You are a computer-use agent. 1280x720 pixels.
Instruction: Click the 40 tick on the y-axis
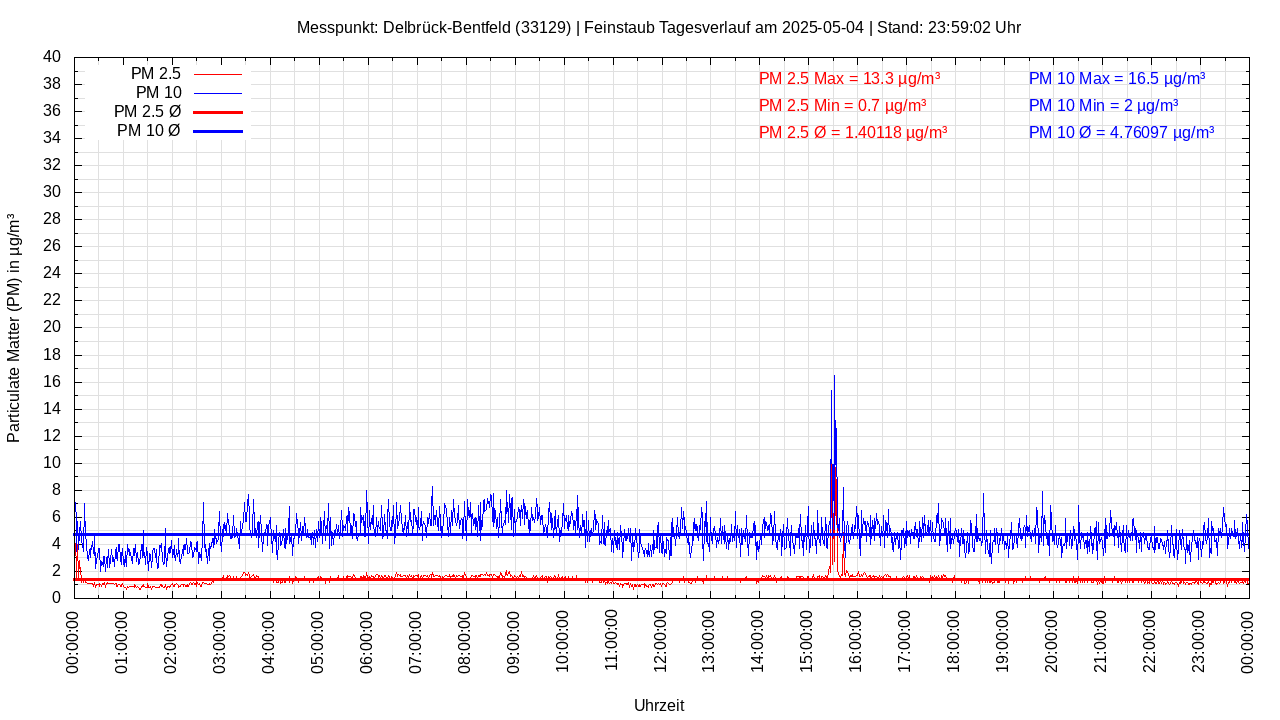click(x=52, y=57)
